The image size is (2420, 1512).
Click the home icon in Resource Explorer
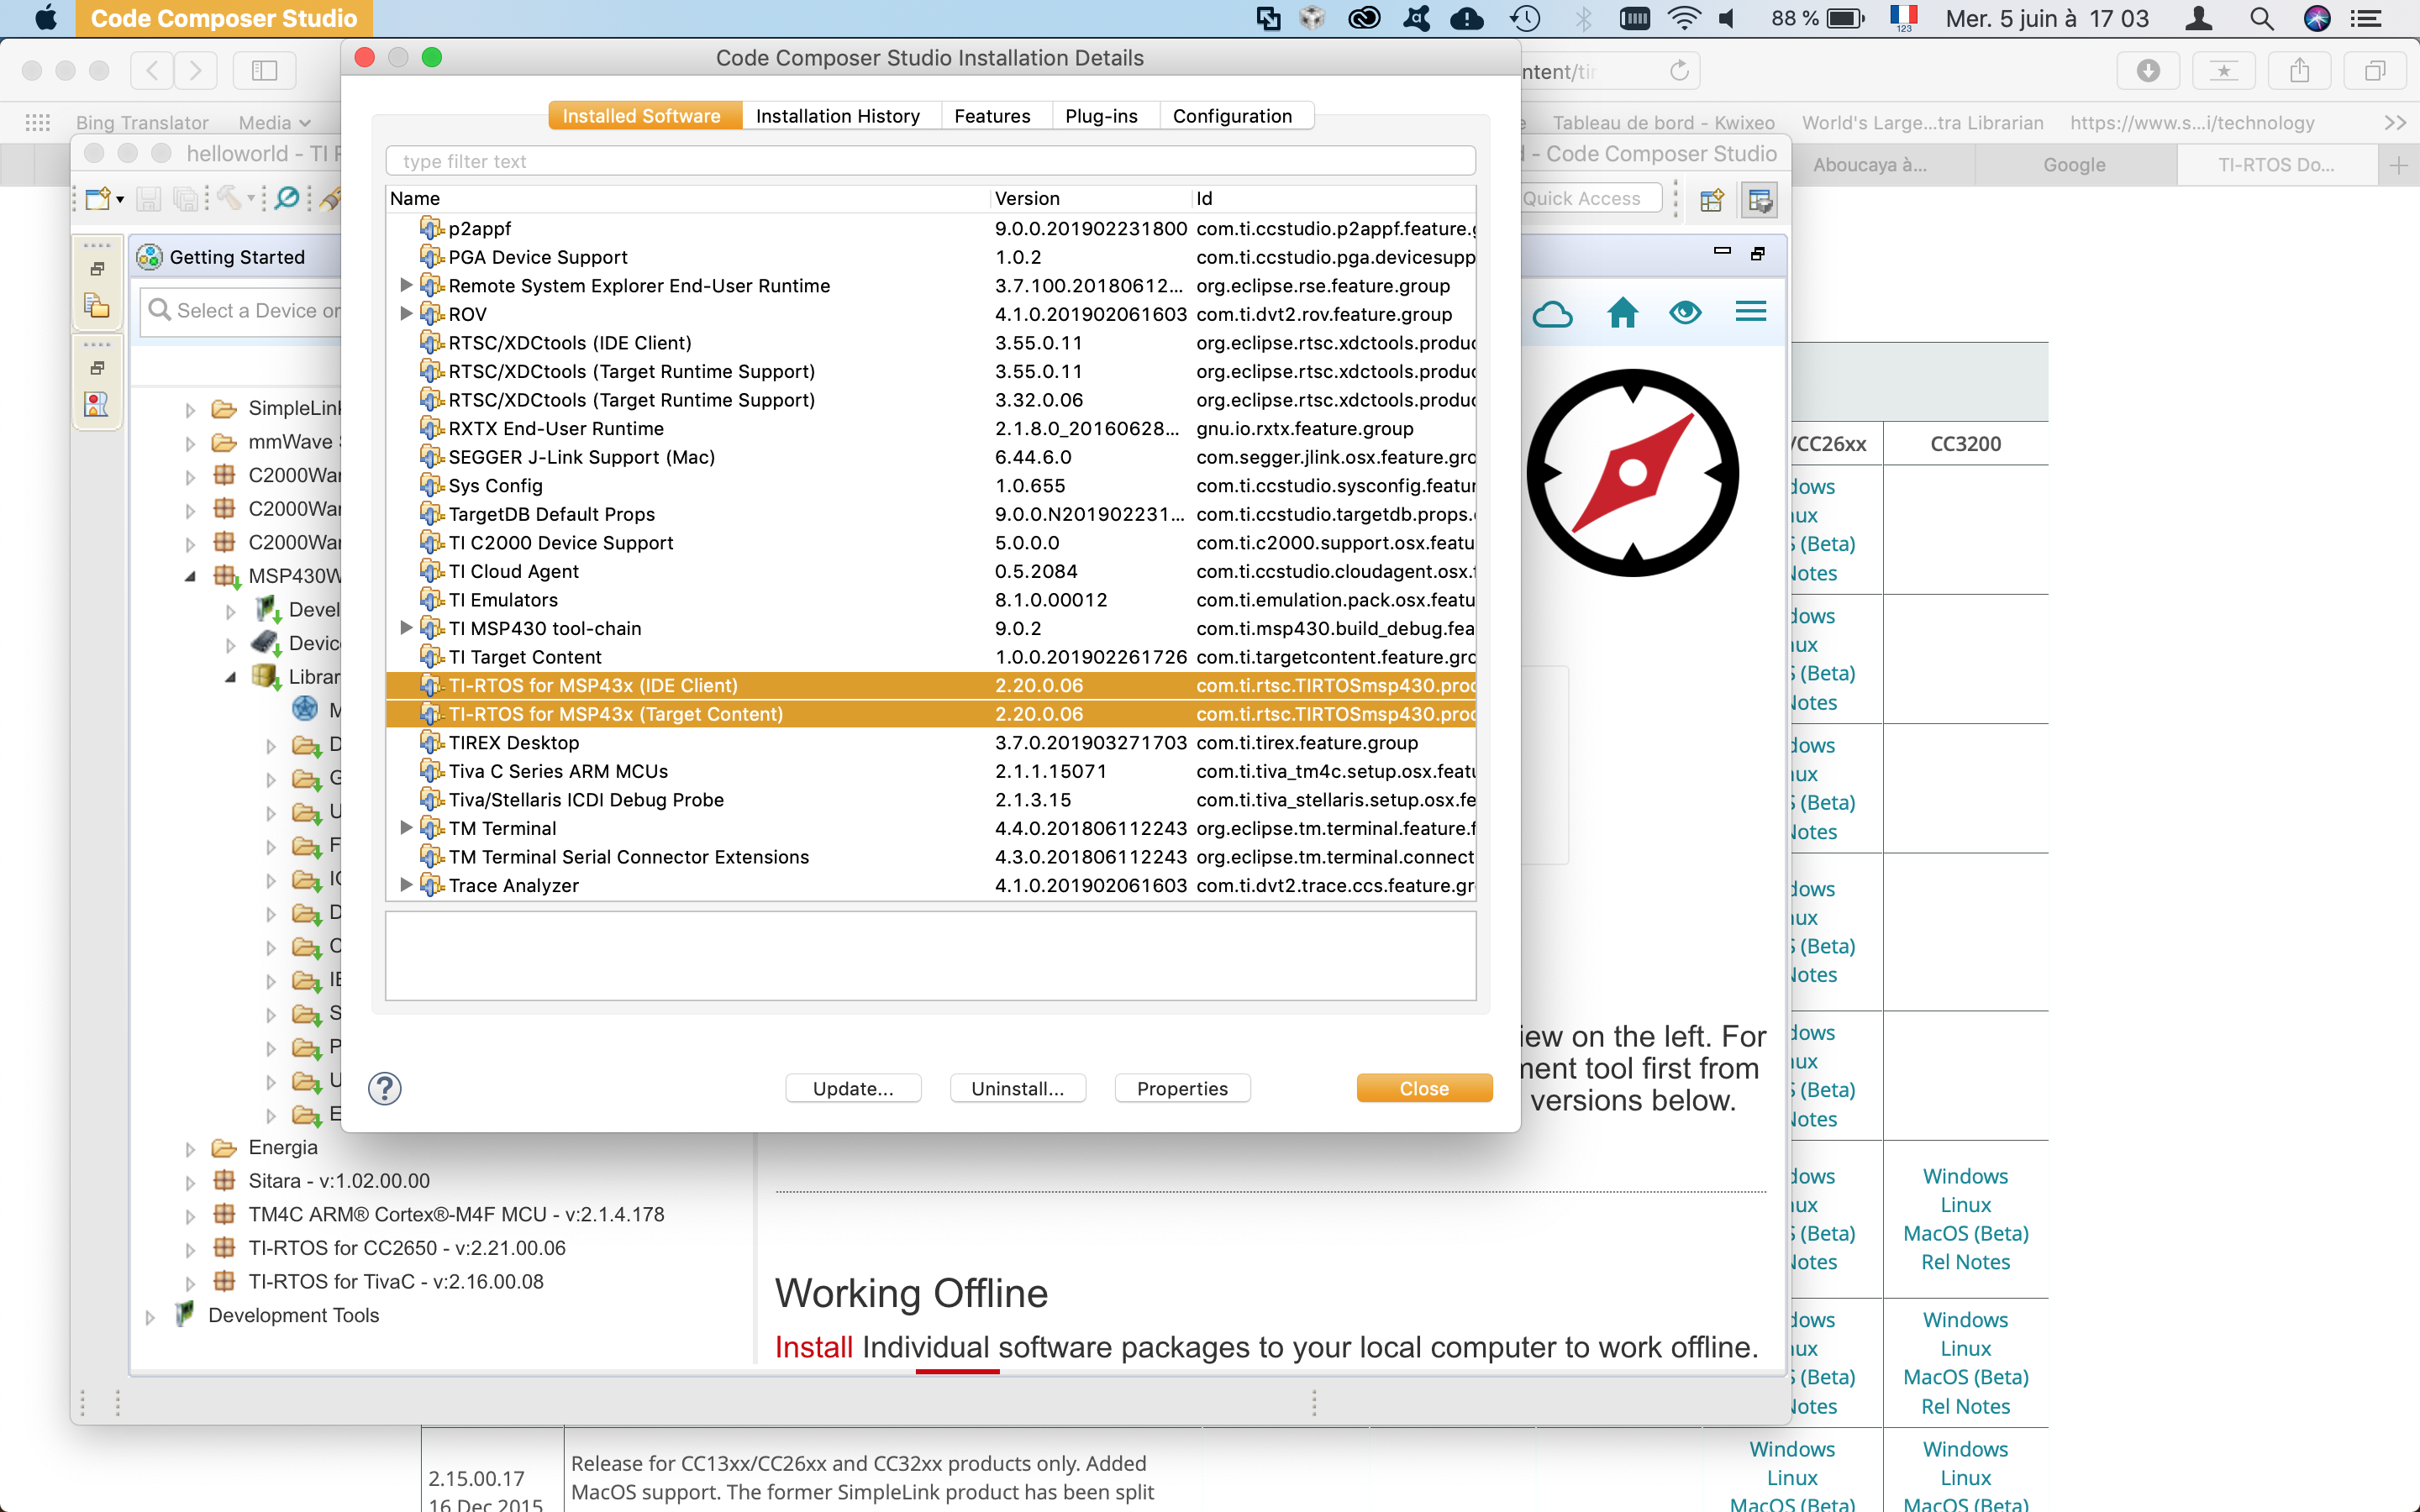pyautogui.click(x=1622, y=312)
